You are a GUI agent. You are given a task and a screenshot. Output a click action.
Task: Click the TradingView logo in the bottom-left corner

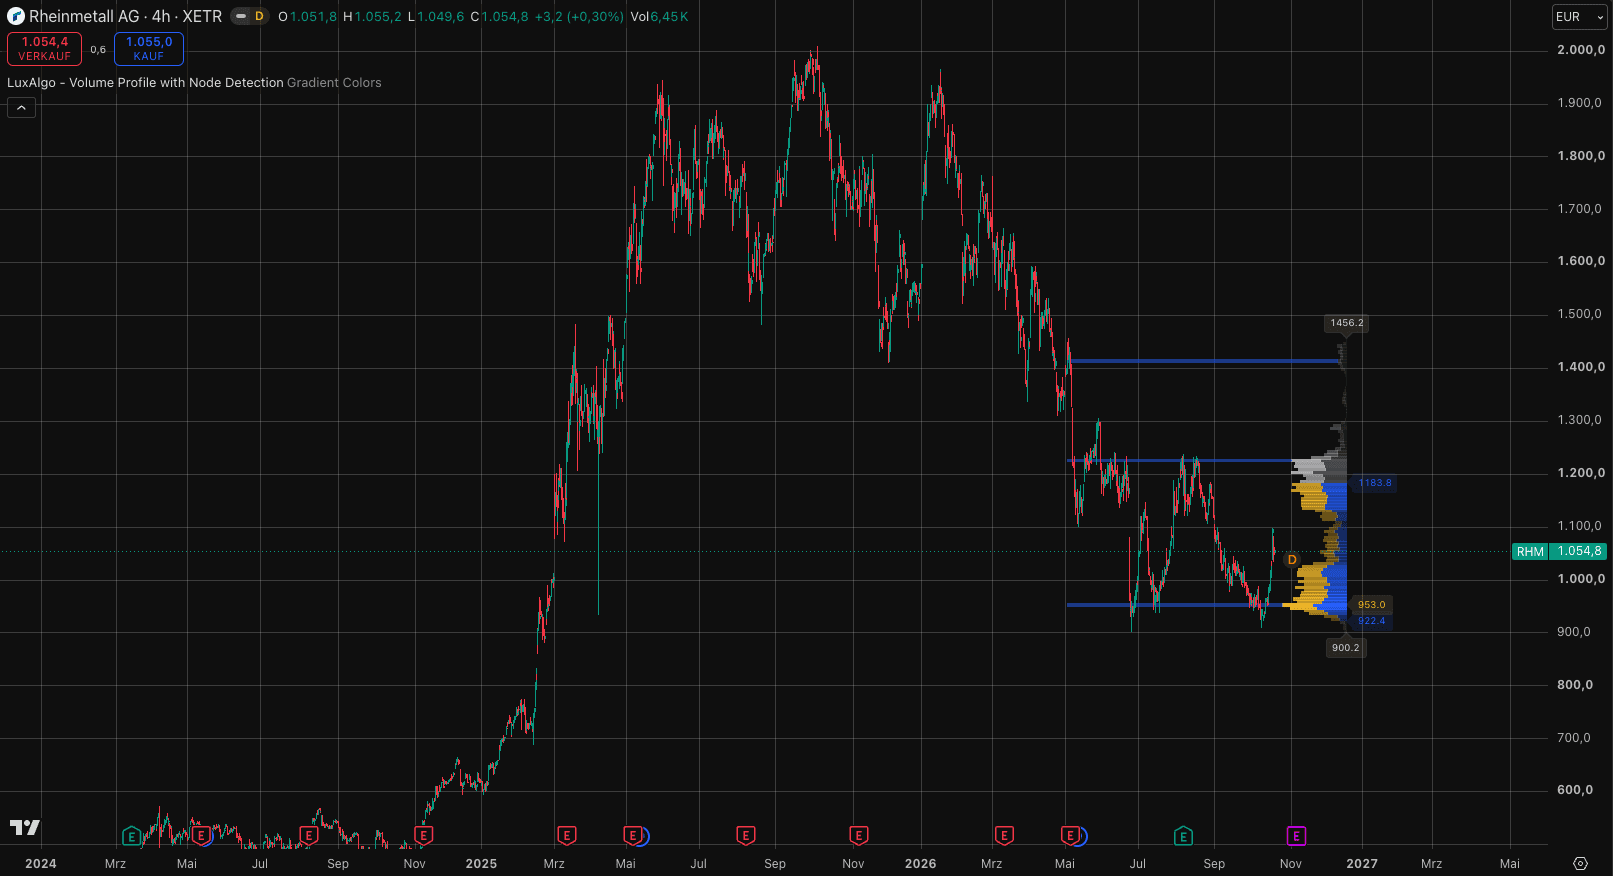click(25, 827)
